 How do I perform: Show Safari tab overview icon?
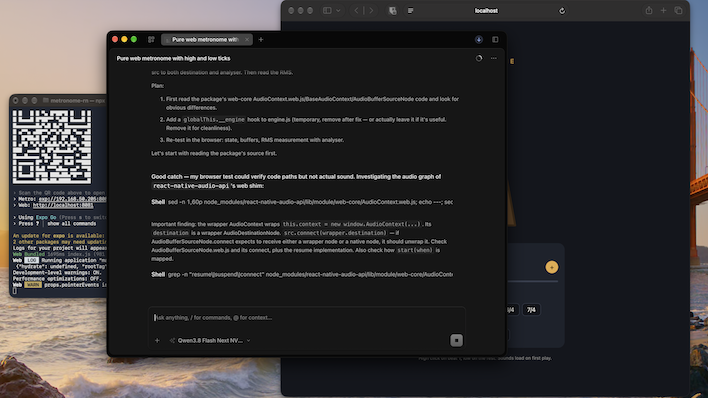(x=678, y=10)
